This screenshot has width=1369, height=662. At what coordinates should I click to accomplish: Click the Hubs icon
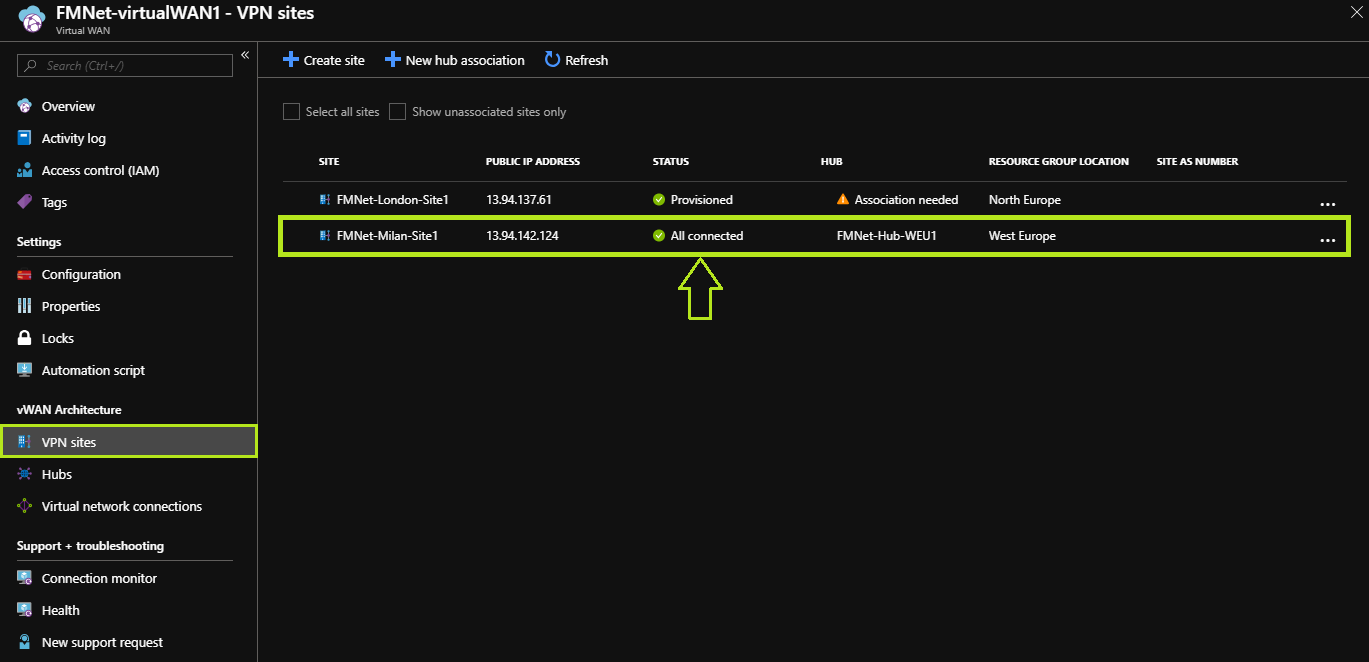[x=25, y=474]
